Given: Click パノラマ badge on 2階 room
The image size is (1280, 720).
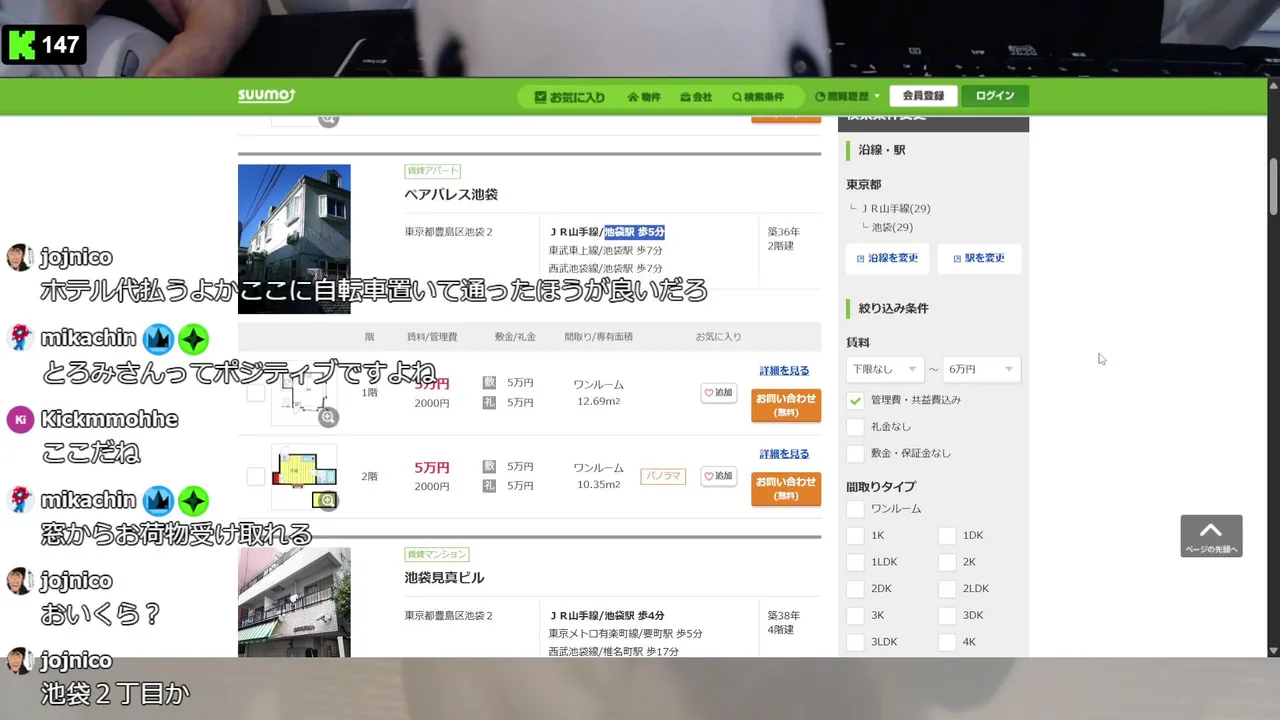Looking at the screenshot, I should [663, 476].
